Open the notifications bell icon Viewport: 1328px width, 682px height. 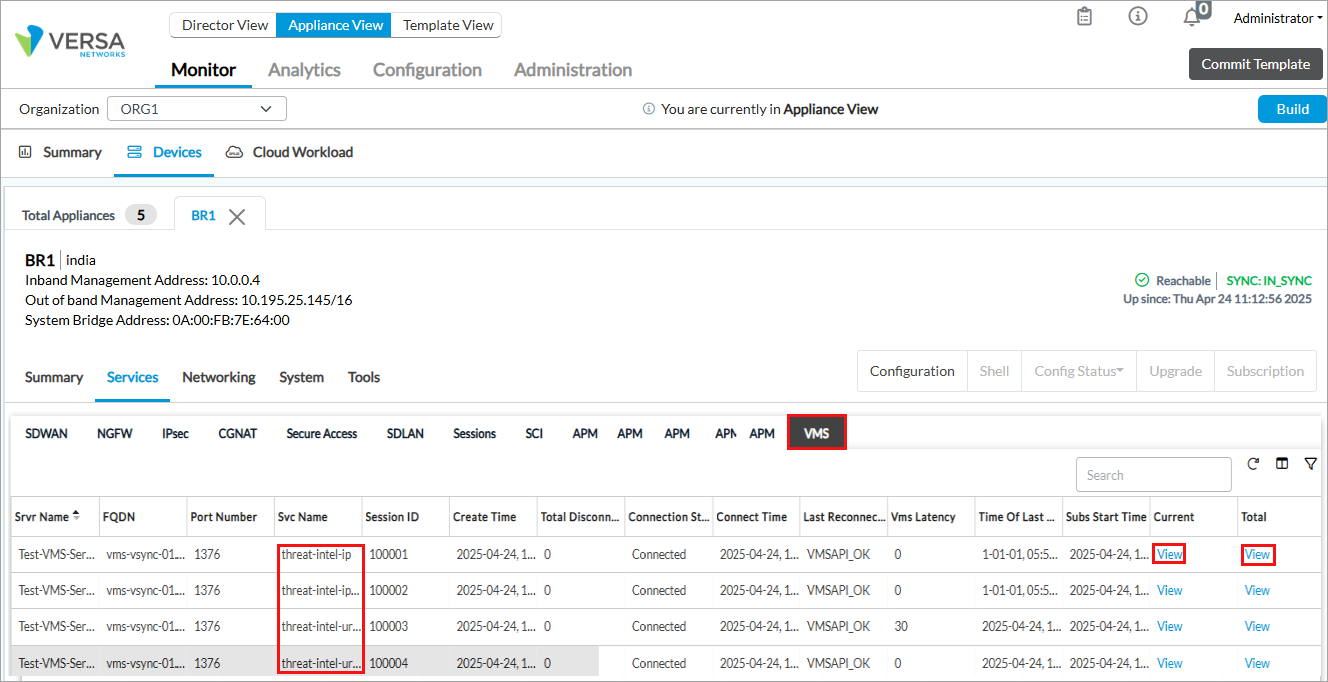click(1191, 18)
